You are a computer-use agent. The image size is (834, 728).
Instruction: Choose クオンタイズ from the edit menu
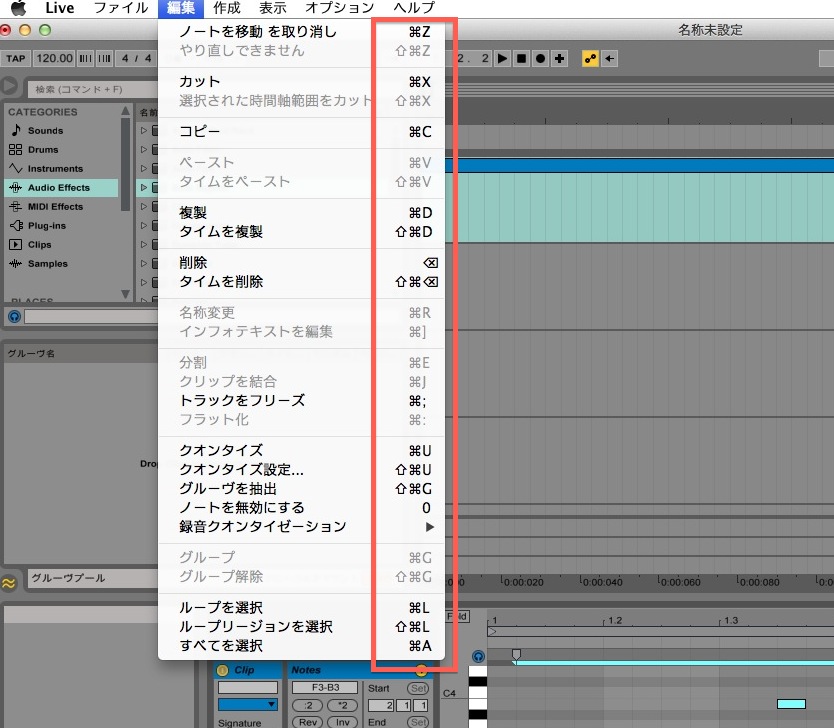click(x=302, y=451)
